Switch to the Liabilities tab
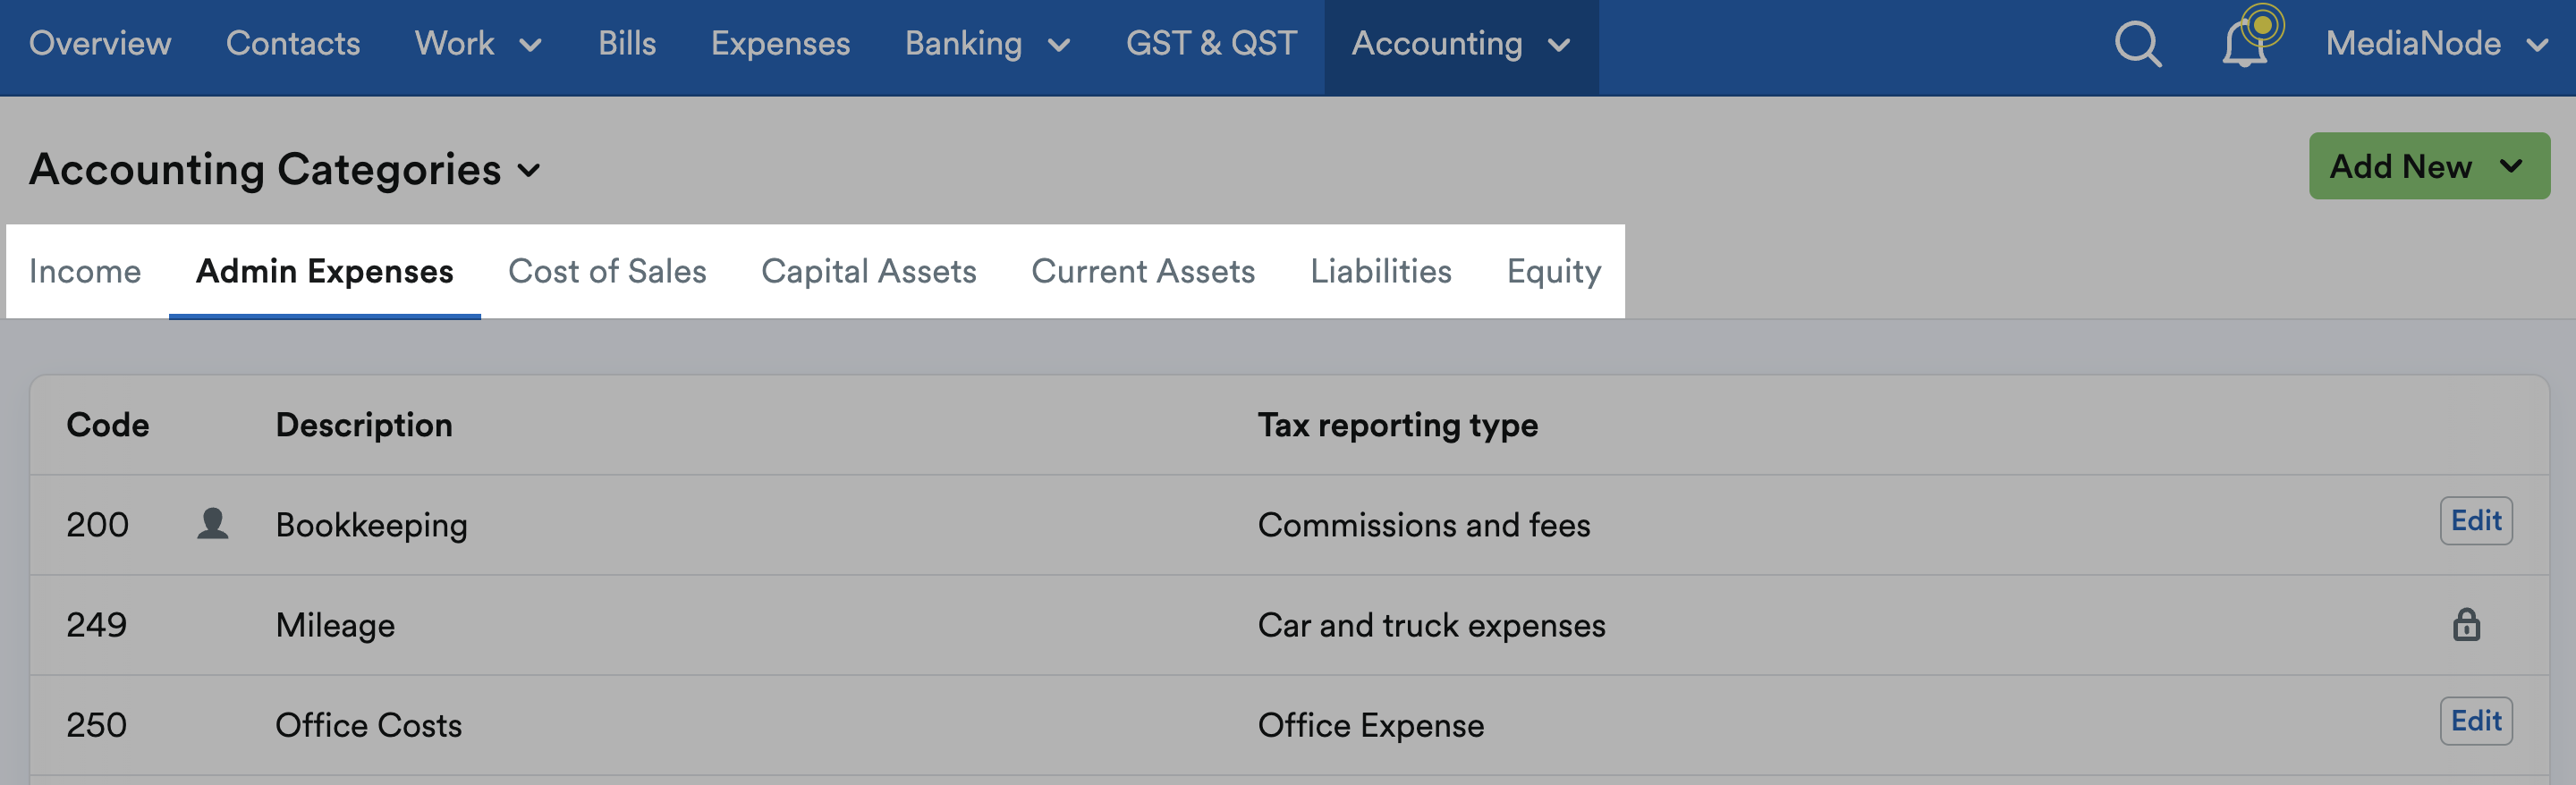This screenshot has height=785, width=2576. pyautogui.click(x=1381, y=271)
